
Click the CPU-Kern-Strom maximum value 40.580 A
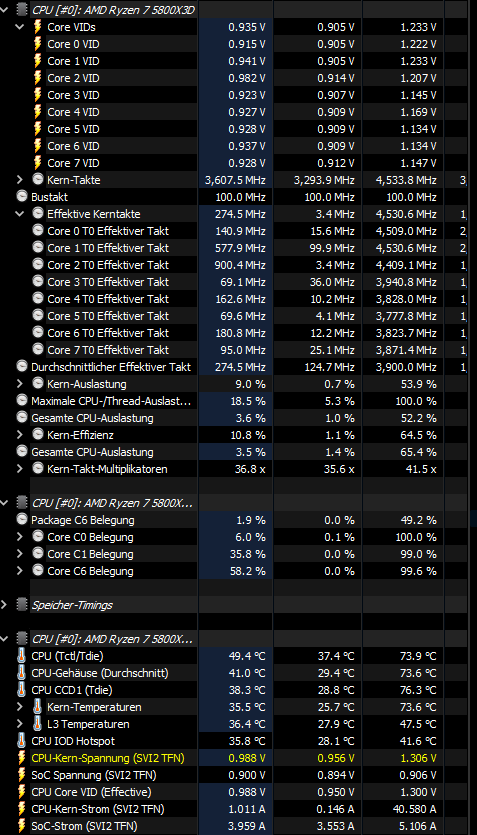pyautogui.click(x=415, y=809)
